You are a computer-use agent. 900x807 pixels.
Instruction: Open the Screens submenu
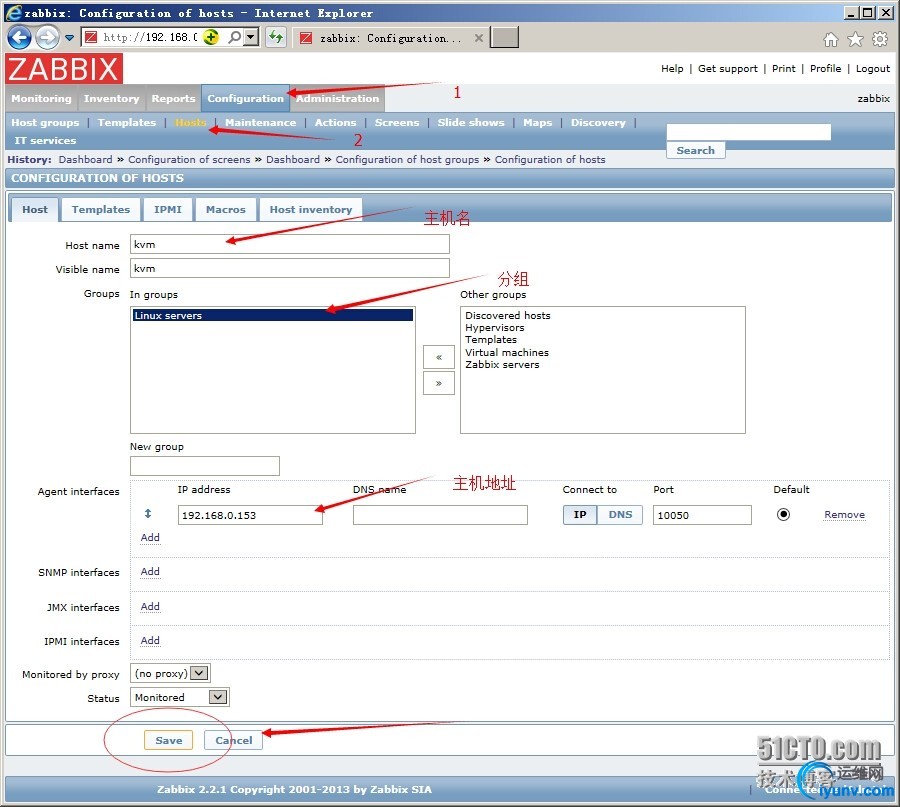point(397,123)
